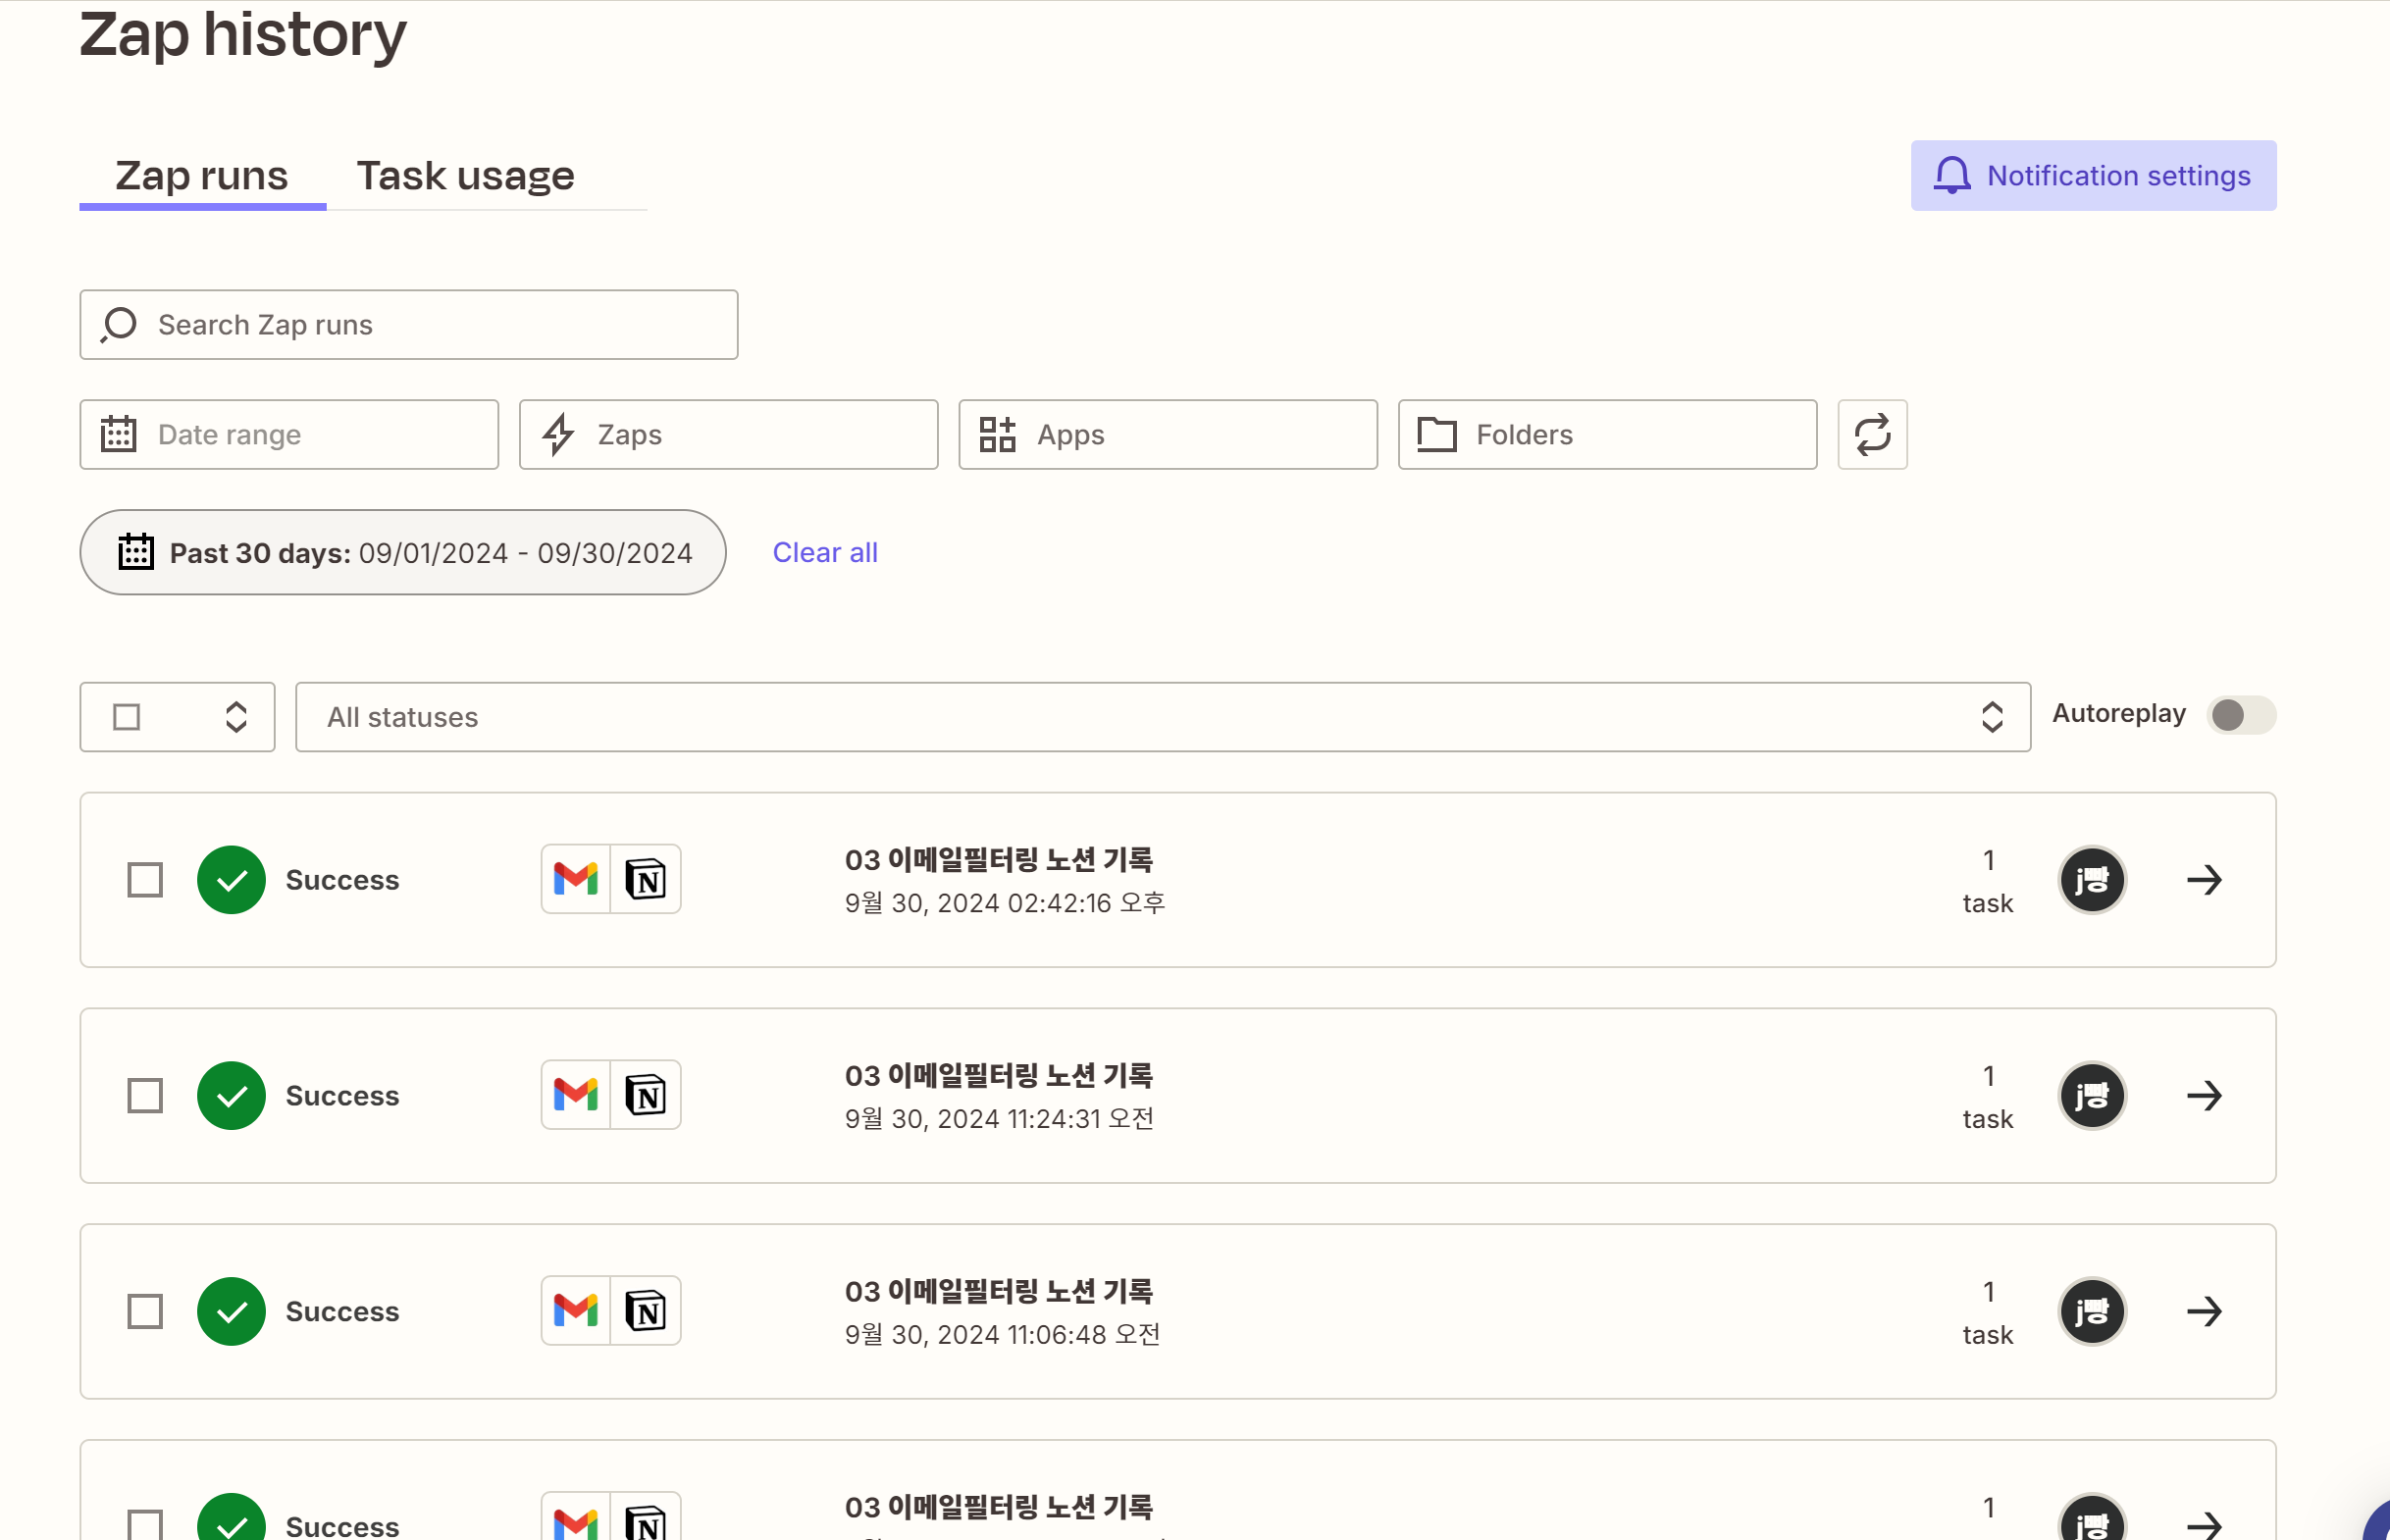
Task: Open Zap title of the 02:42:16 오후 run
Action: (998, 859)
